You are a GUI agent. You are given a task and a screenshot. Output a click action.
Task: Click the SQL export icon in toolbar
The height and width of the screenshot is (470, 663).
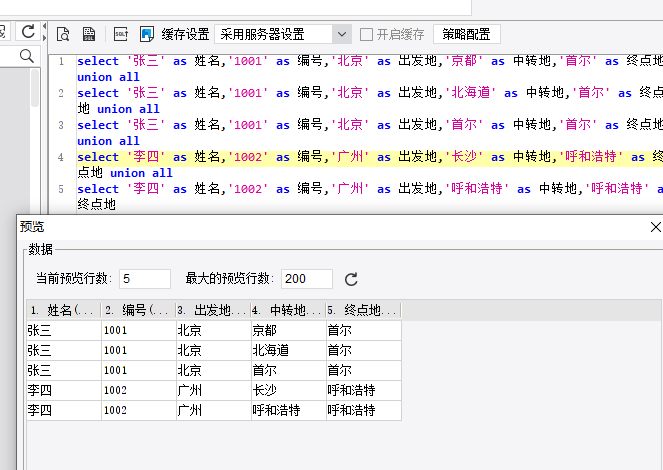tap(121, 34)
